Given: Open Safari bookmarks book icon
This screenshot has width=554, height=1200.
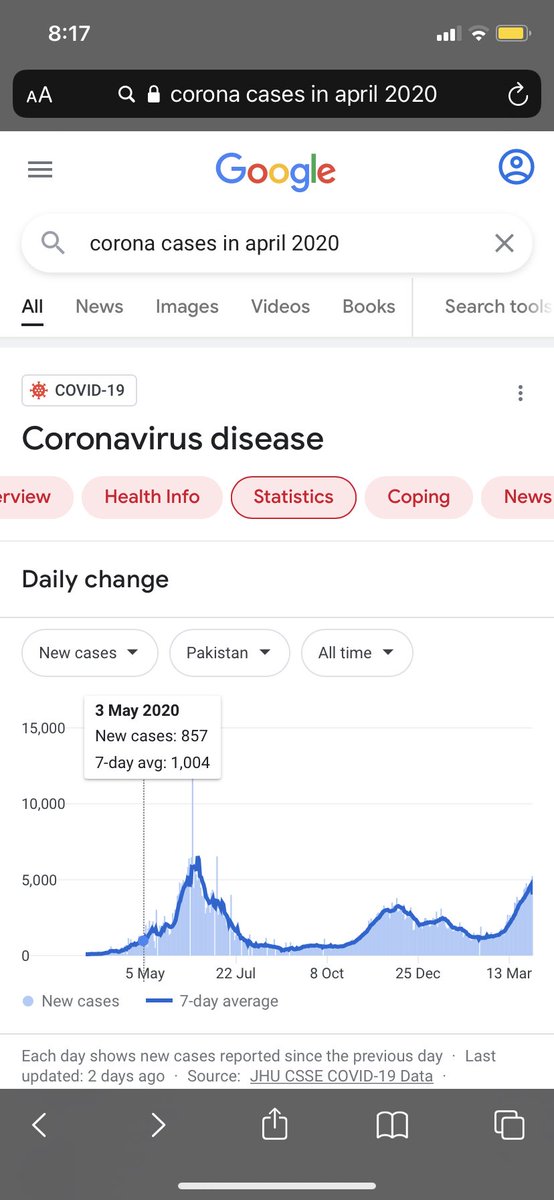Looking at the screenshot, I should tap(392, 1126).
